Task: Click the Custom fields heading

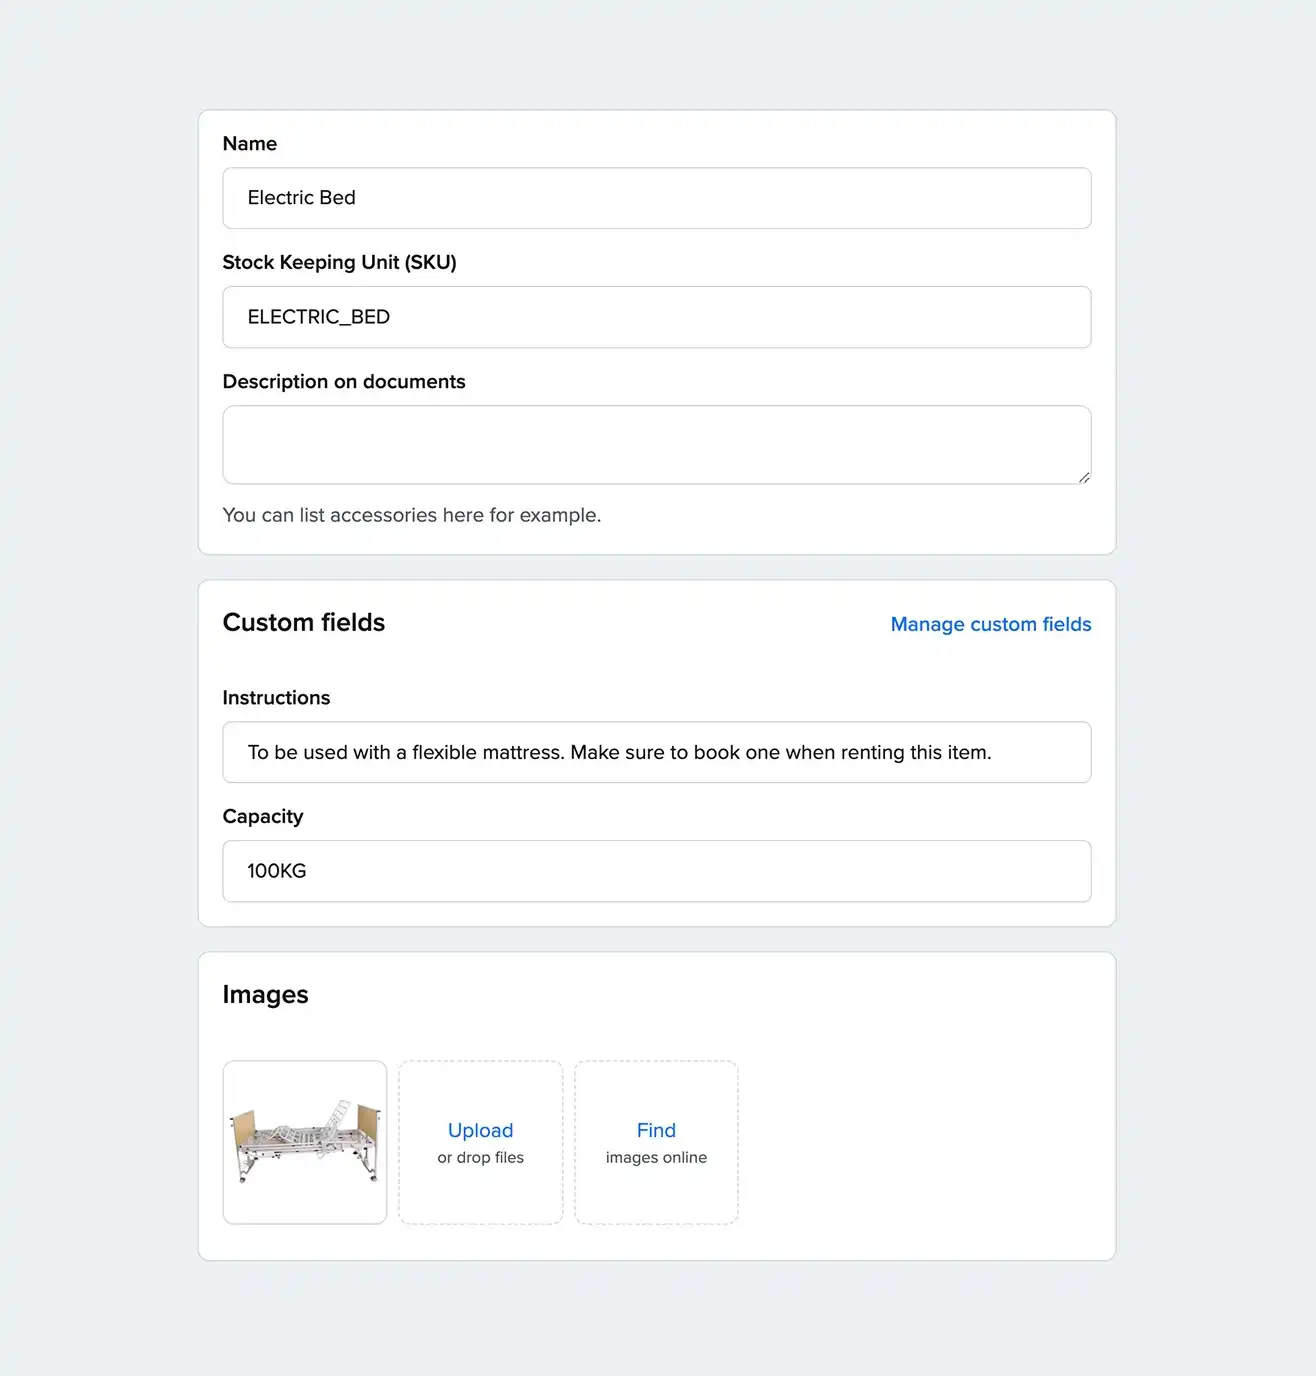Action: point(304,622)
